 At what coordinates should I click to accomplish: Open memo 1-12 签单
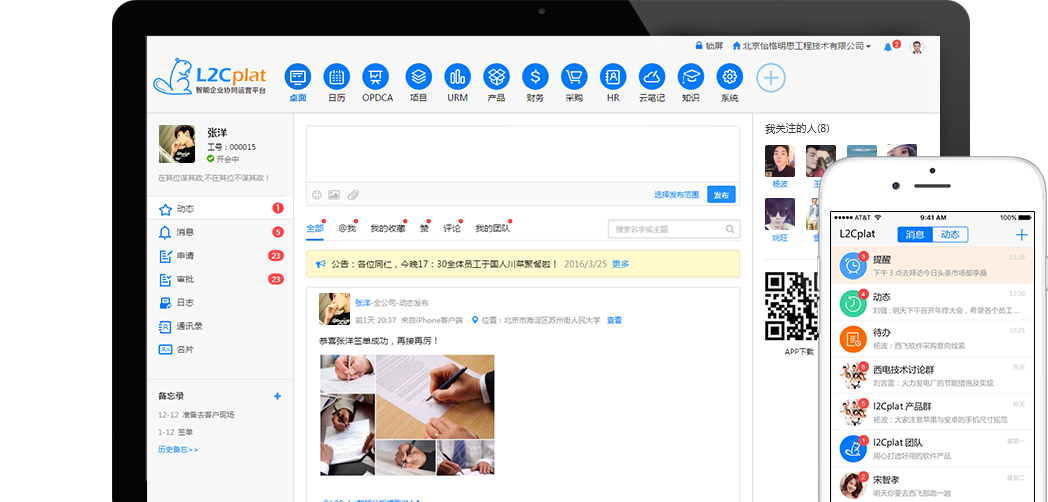pos(175,432)
